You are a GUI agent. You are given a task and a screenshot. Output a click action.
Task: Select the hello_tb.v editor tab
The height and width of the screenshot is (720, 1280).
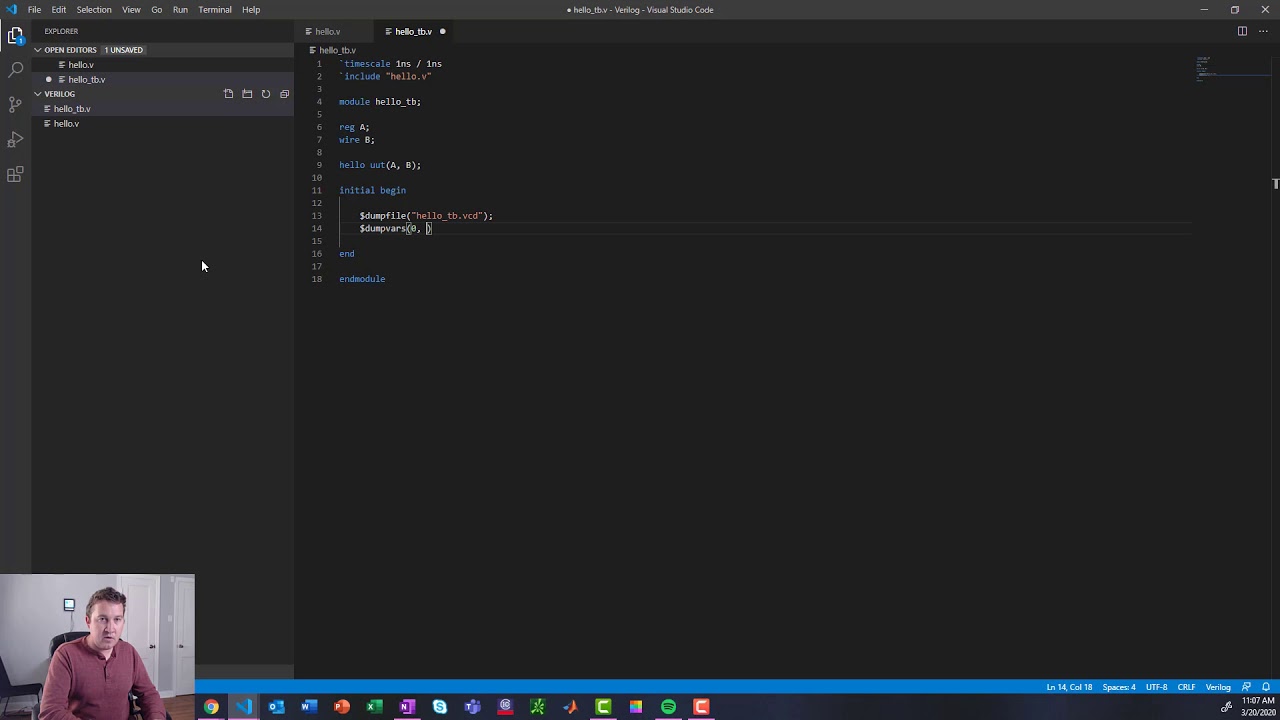click(x=413, y=32)
